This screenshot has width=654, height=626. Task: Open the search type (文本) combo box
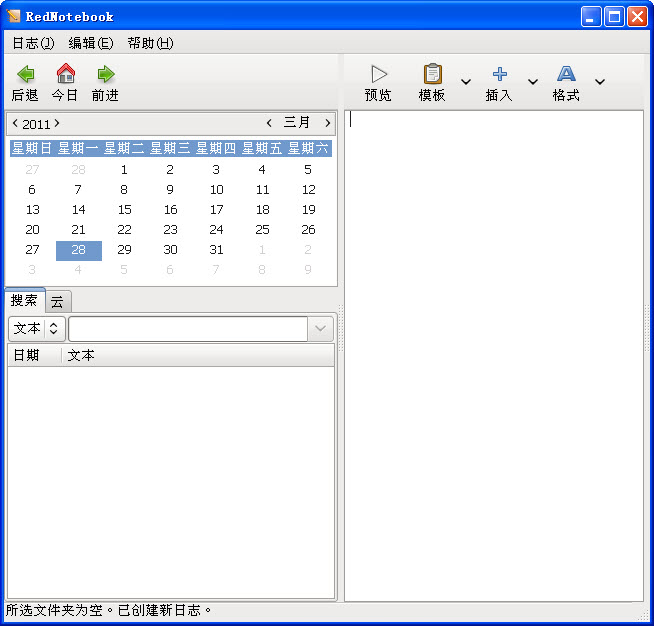coord(37,328)
